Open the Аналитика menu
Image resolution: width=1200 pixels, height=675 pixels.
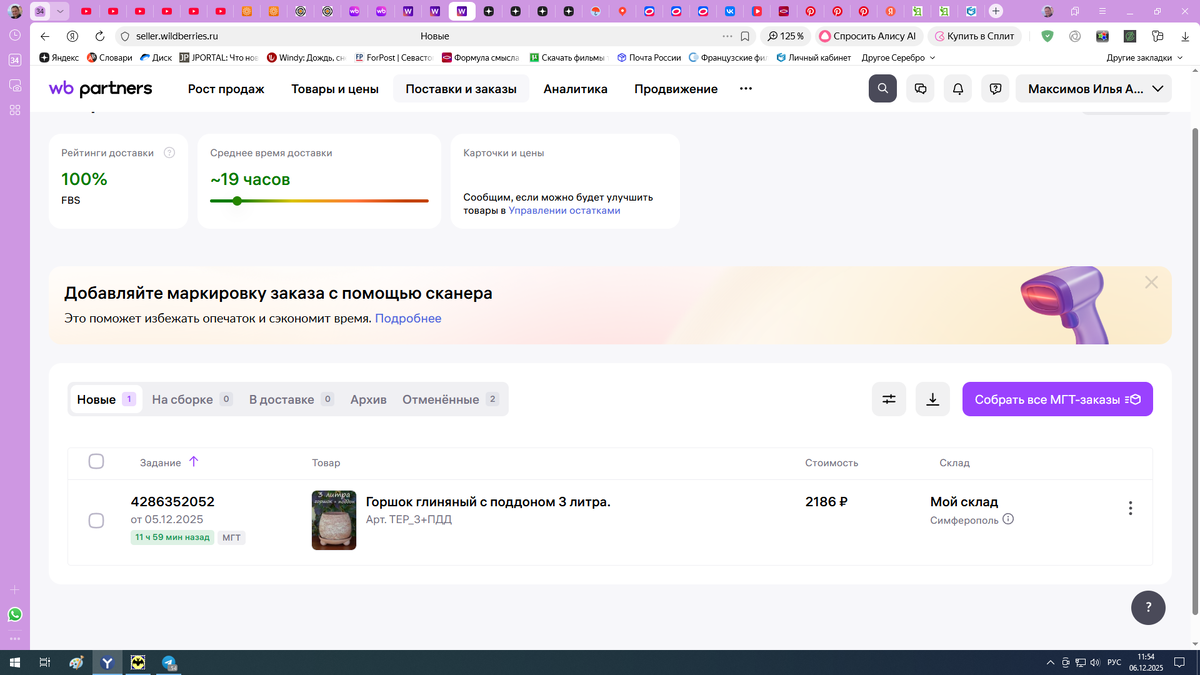pyautogui.click(x=575, y=89)
